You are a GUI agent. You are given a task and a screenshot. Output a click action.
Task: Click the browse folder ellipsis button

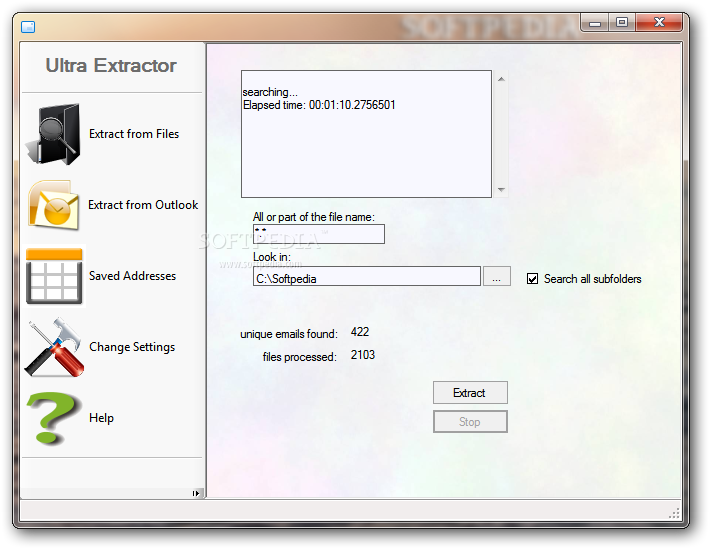497,276
